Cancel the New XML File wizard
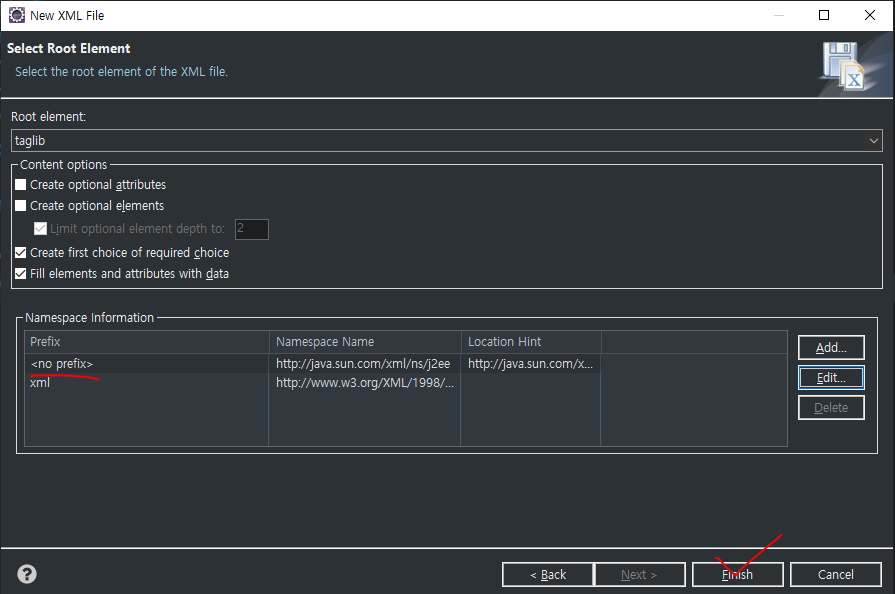Screen dimensions: 895x594 [x=836, y=575]
